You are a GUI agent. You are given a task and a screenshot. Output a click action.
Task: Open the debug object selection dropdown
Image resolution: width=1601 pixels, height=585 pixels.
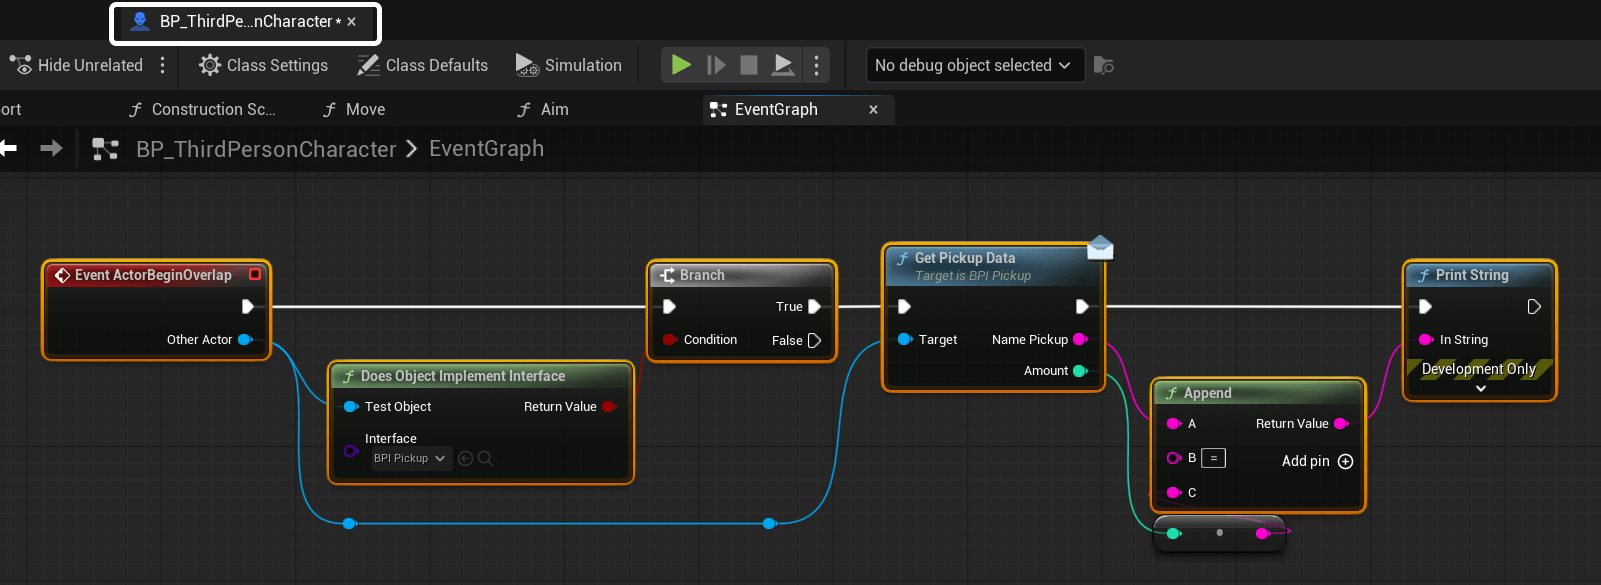tap(972, 65)
